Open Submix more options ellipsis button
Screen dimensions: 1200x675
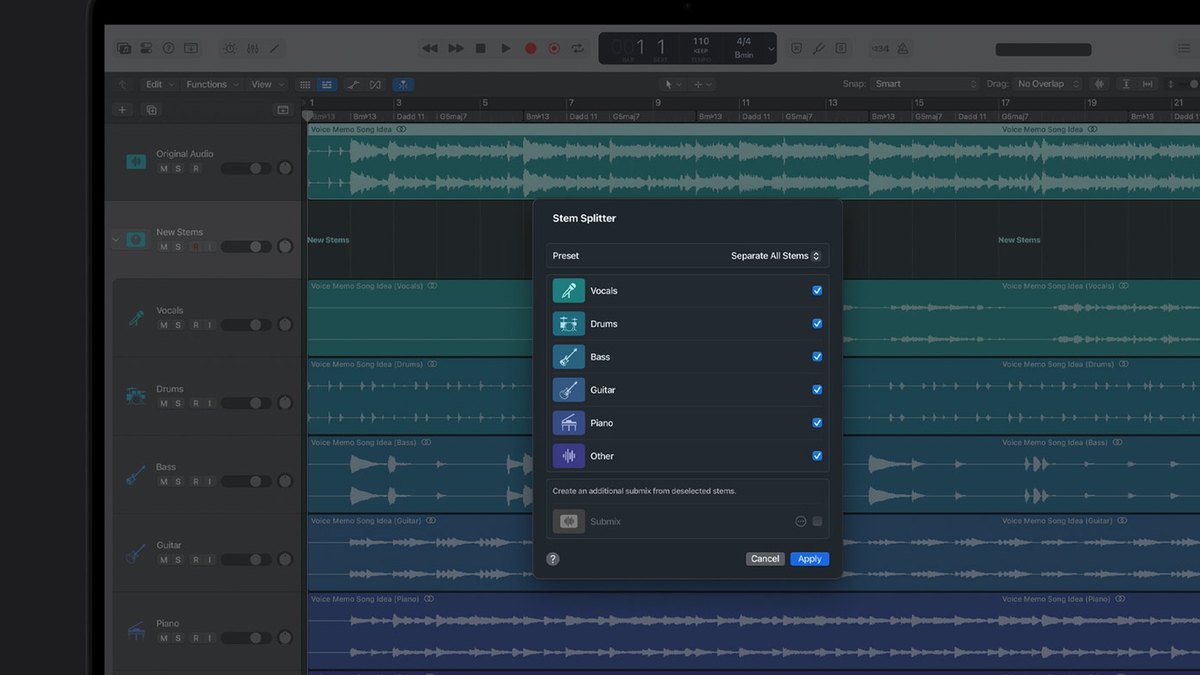click(x=800, y=521)
